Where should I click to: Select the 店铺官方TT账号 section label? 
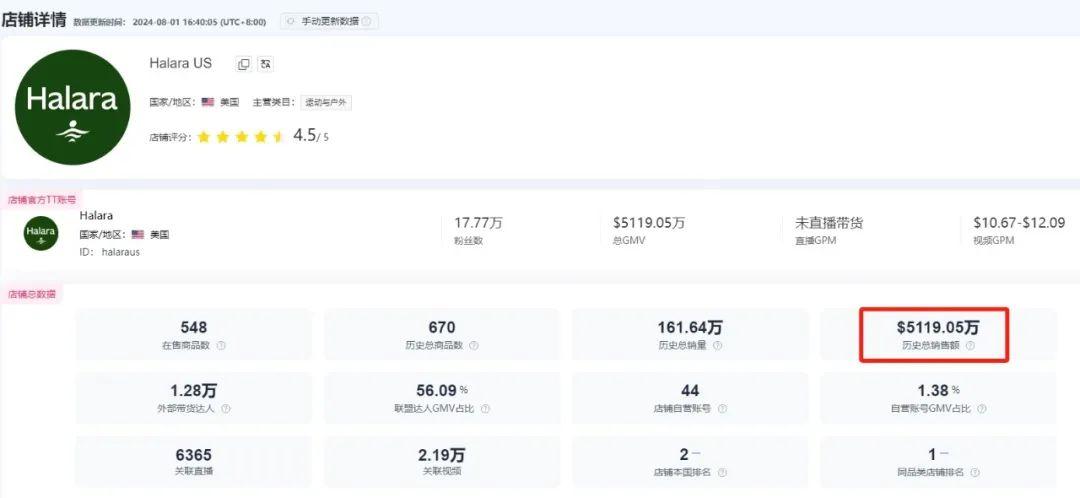click(x=41, y=200)
